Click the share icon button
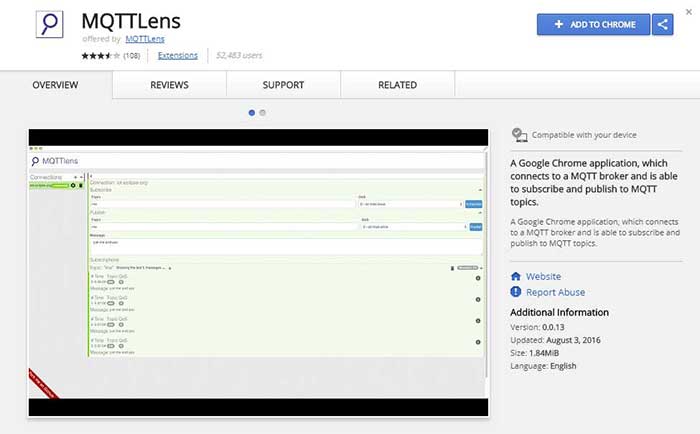This screenshot has height=434, width=700. click(662, 25)
